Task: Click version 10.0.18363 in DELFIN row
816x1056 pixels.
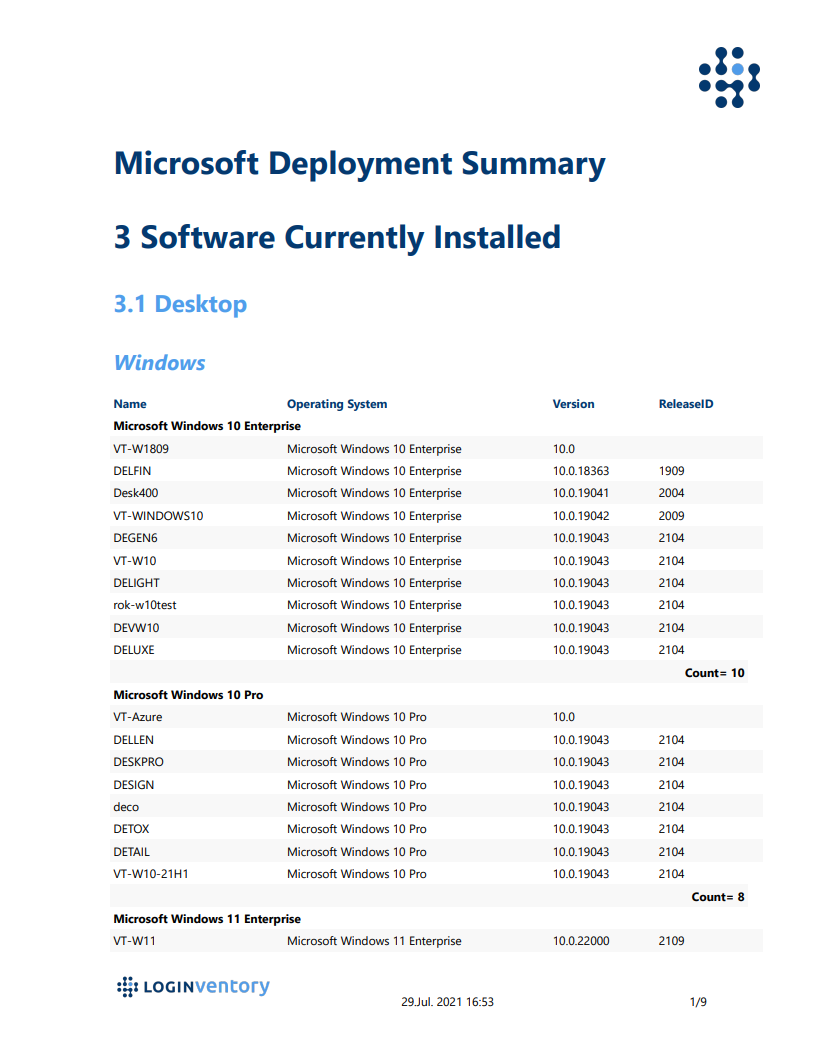Action: click(581, 471)
